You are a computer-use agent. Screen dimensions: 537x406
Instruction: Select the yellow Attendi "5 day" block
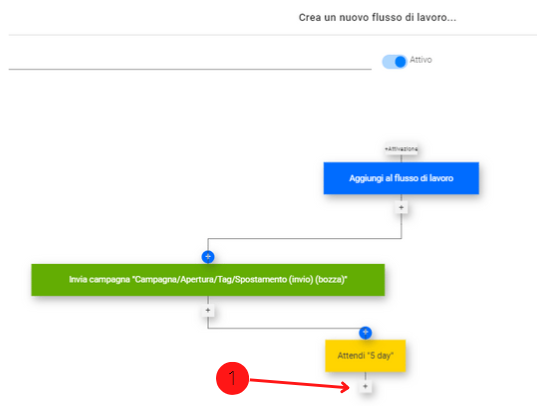pyautogui.click(x=365, y=356)
